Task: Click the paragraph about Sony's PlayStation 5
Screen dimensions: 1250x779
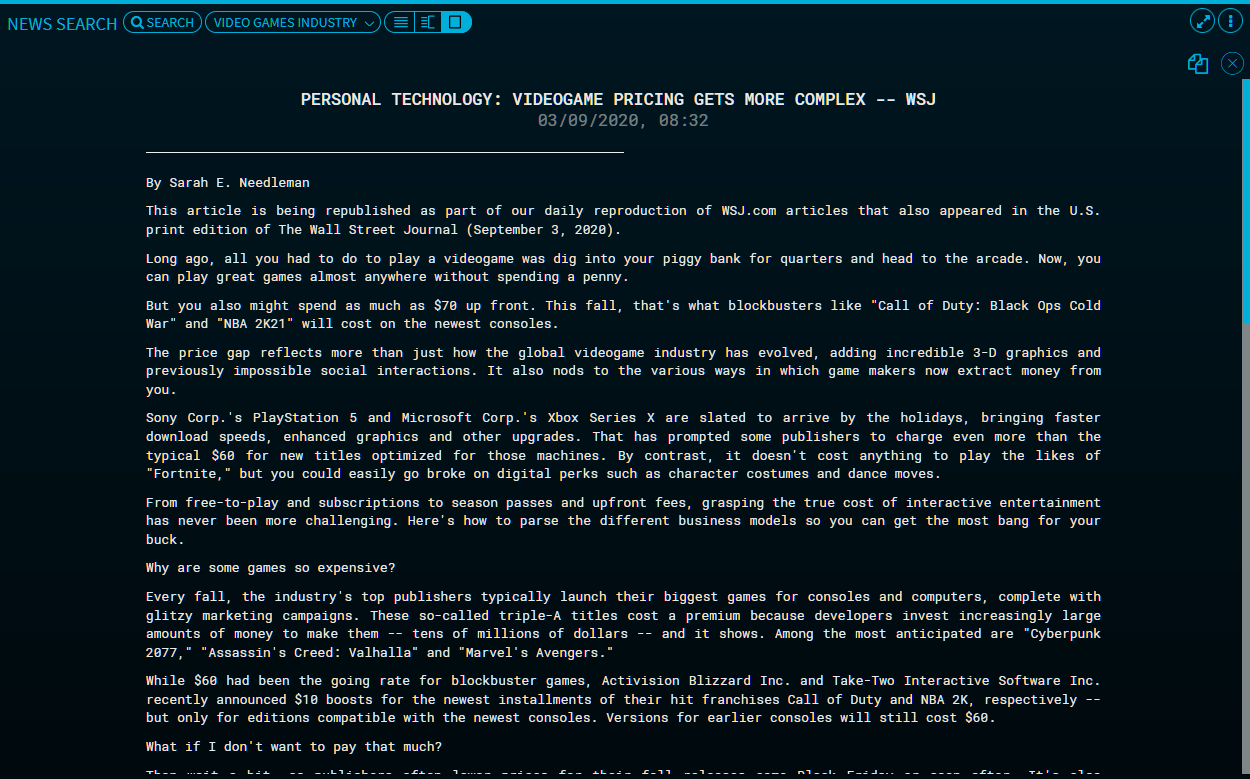Action: [622, 446]
